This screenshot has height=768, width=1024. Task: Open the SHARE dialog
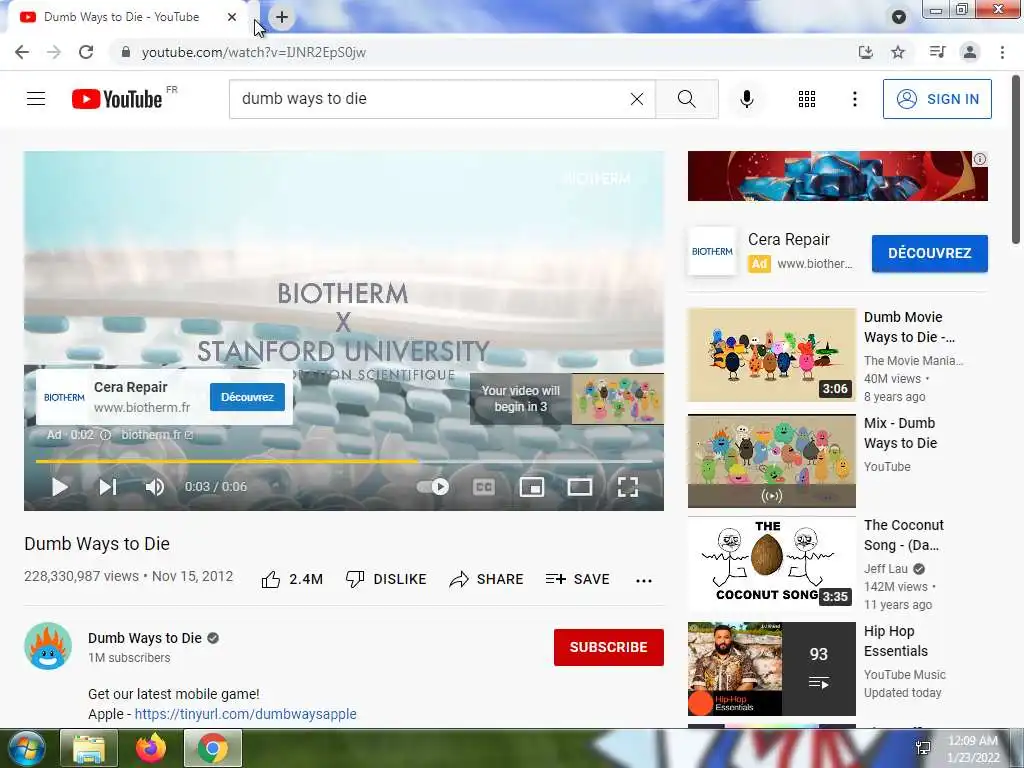487,579
